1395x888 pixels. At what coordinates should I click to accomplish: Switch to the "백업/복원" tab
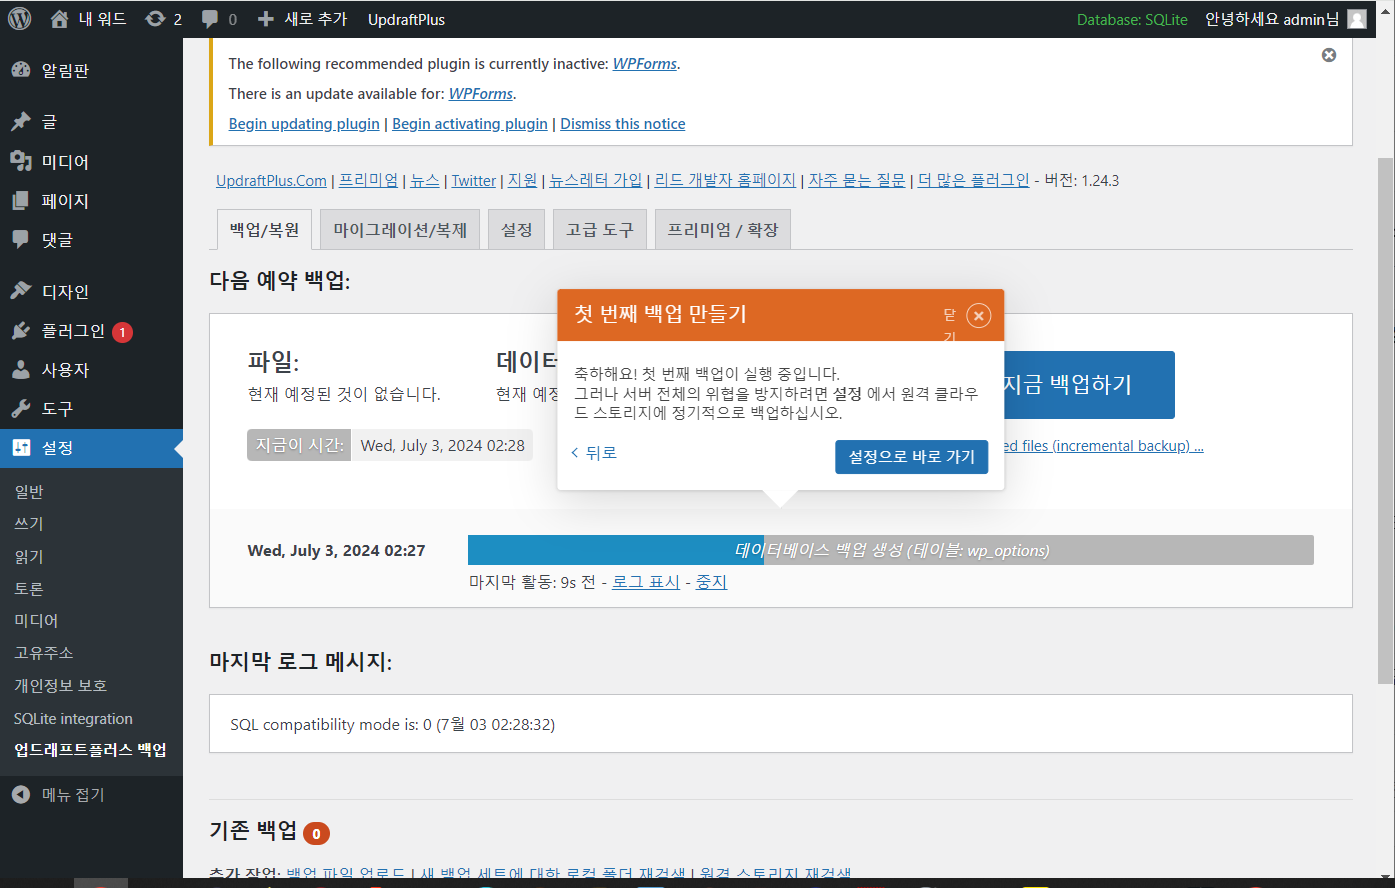265,229
